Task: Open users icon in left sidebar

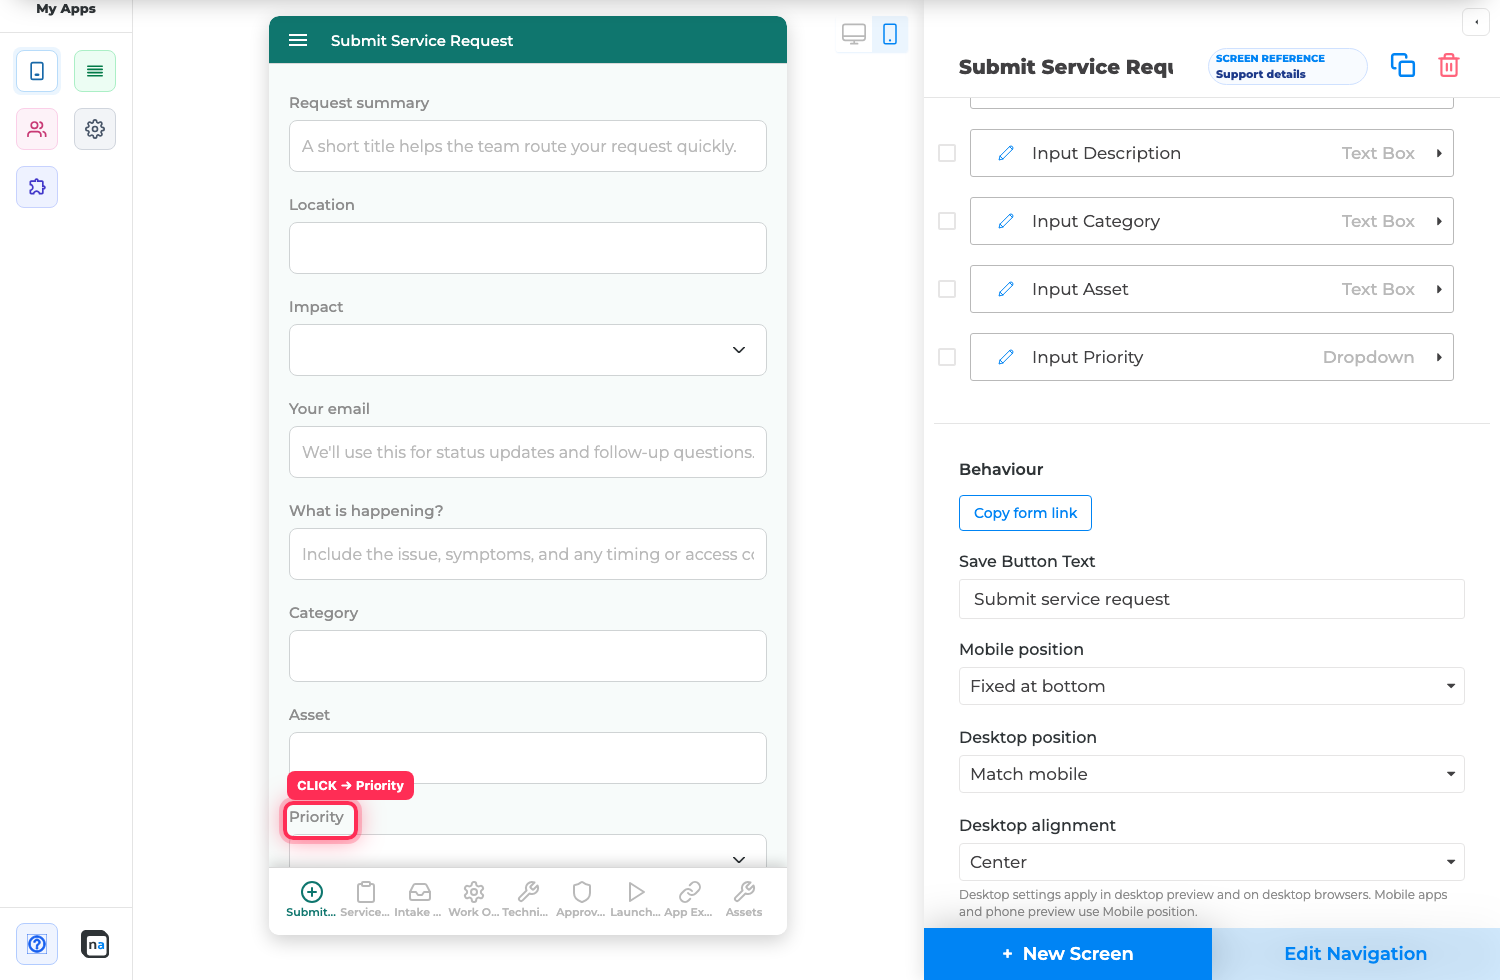Action: pos(37,129)
